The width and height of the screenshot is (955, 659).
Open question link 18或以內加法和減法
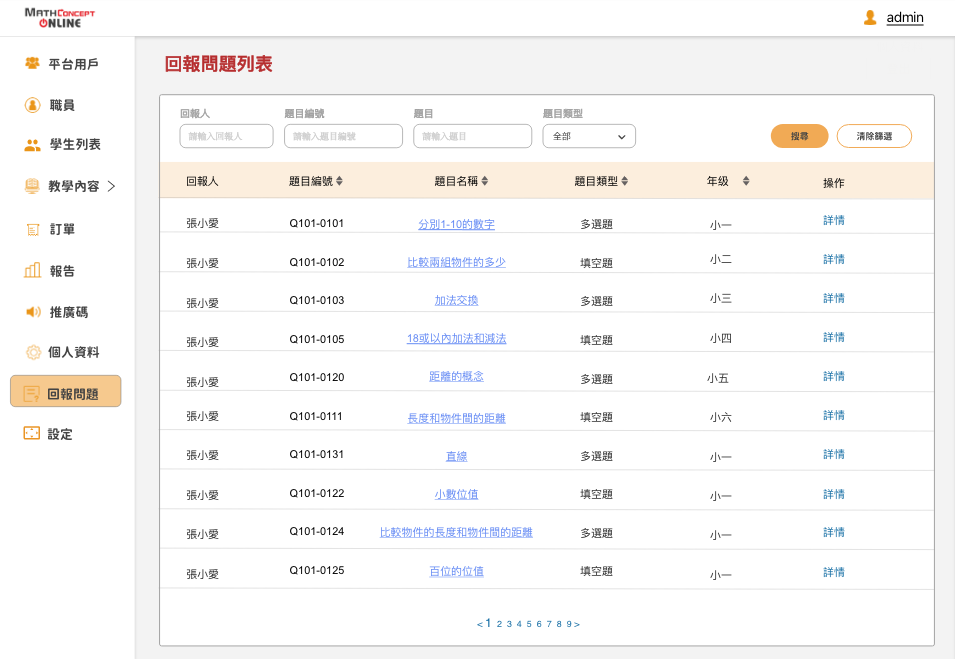(x=456, y=339)
